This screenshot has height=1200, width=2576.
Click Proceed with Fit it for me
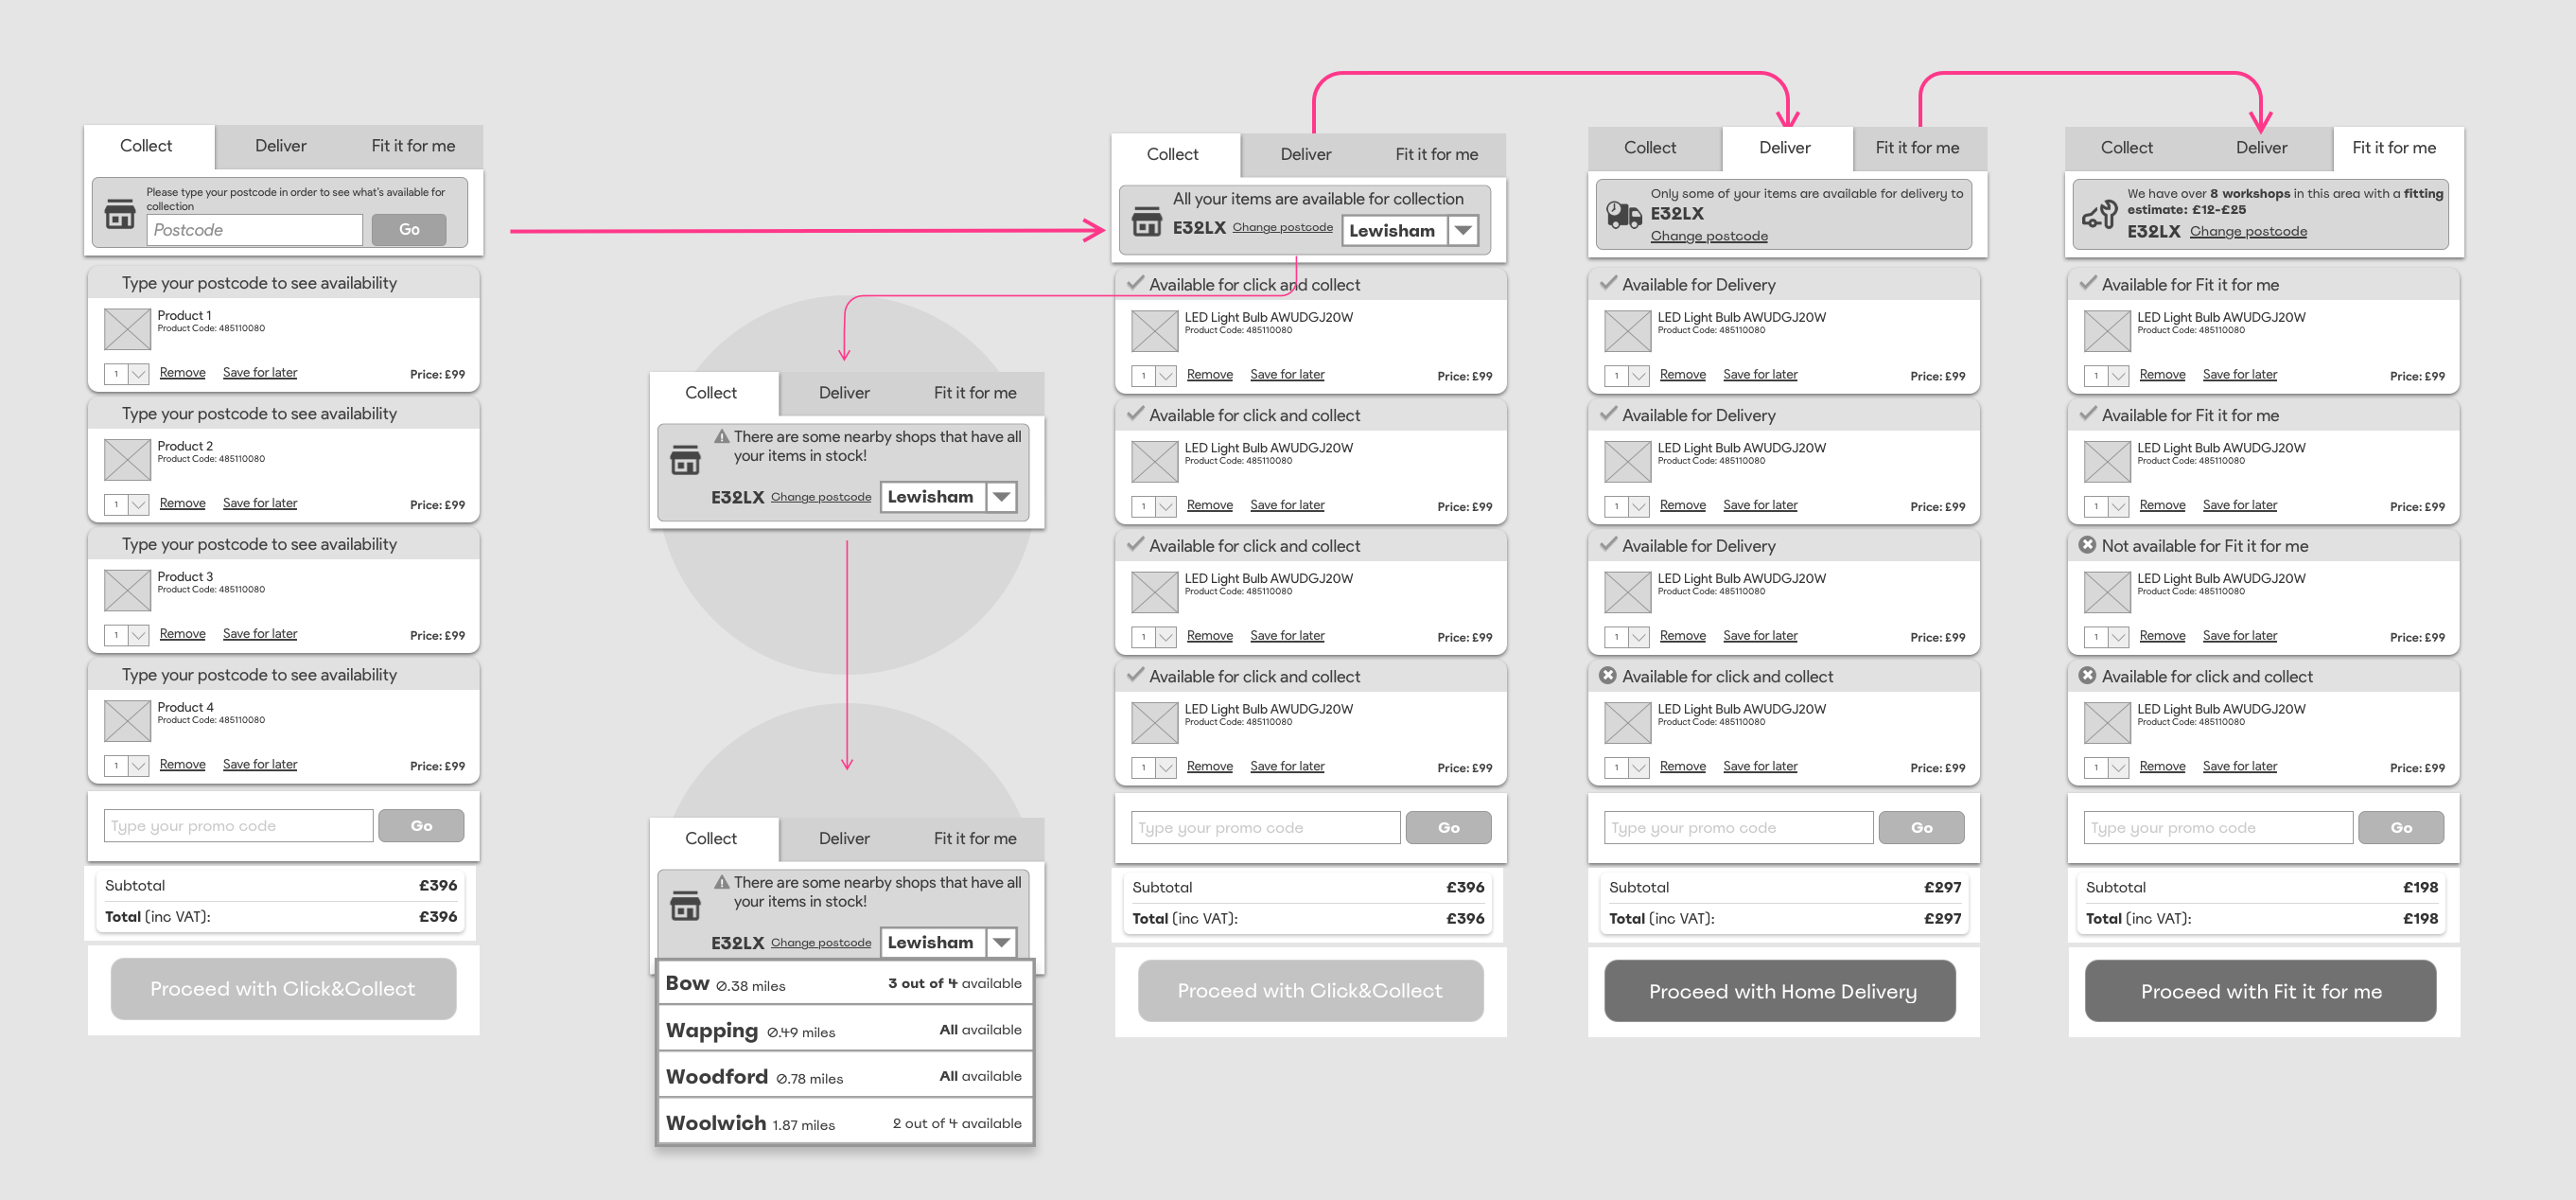point(2260,991)
